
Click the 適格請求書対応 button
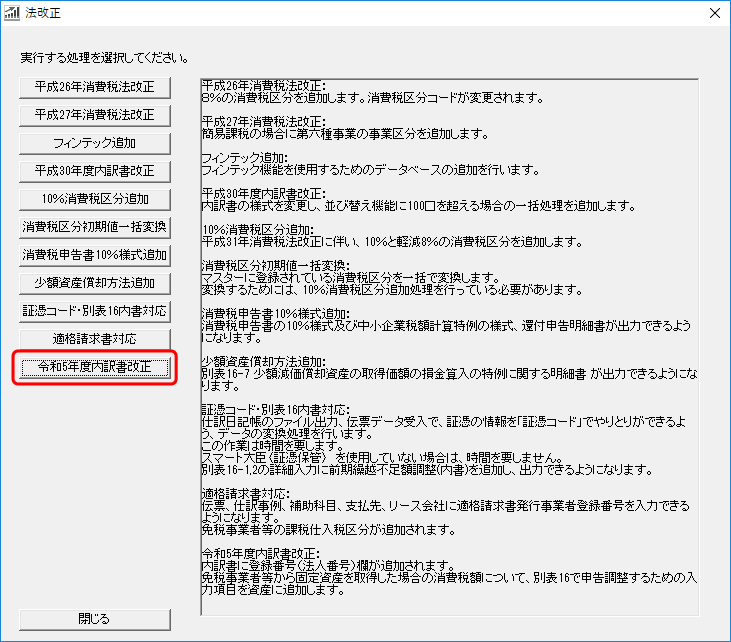[x=94, y=339]
